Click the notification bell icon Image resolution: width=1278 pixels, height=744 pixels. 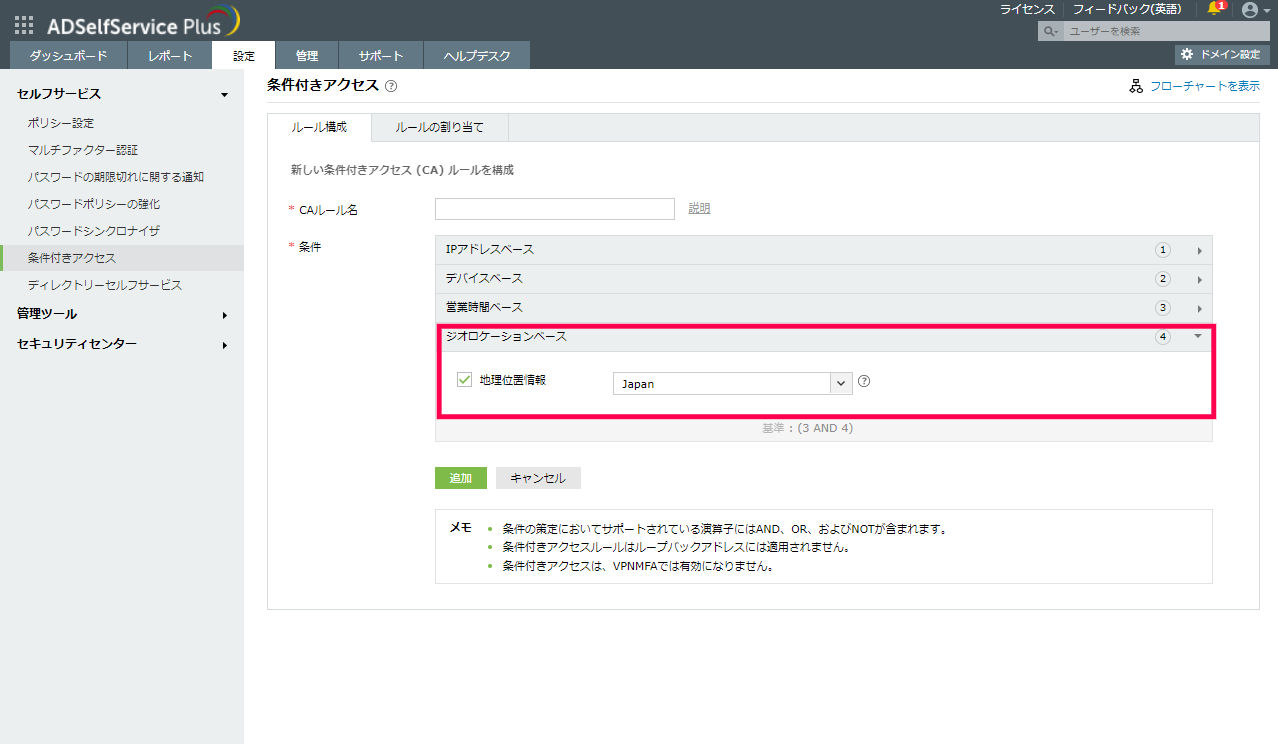tap(1215, 9)
